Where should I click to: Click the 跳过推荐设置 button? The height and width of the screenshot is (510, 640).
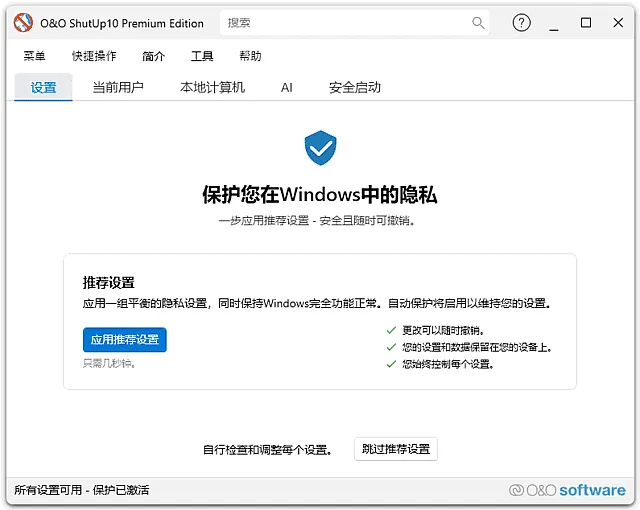tap(396, 449)
